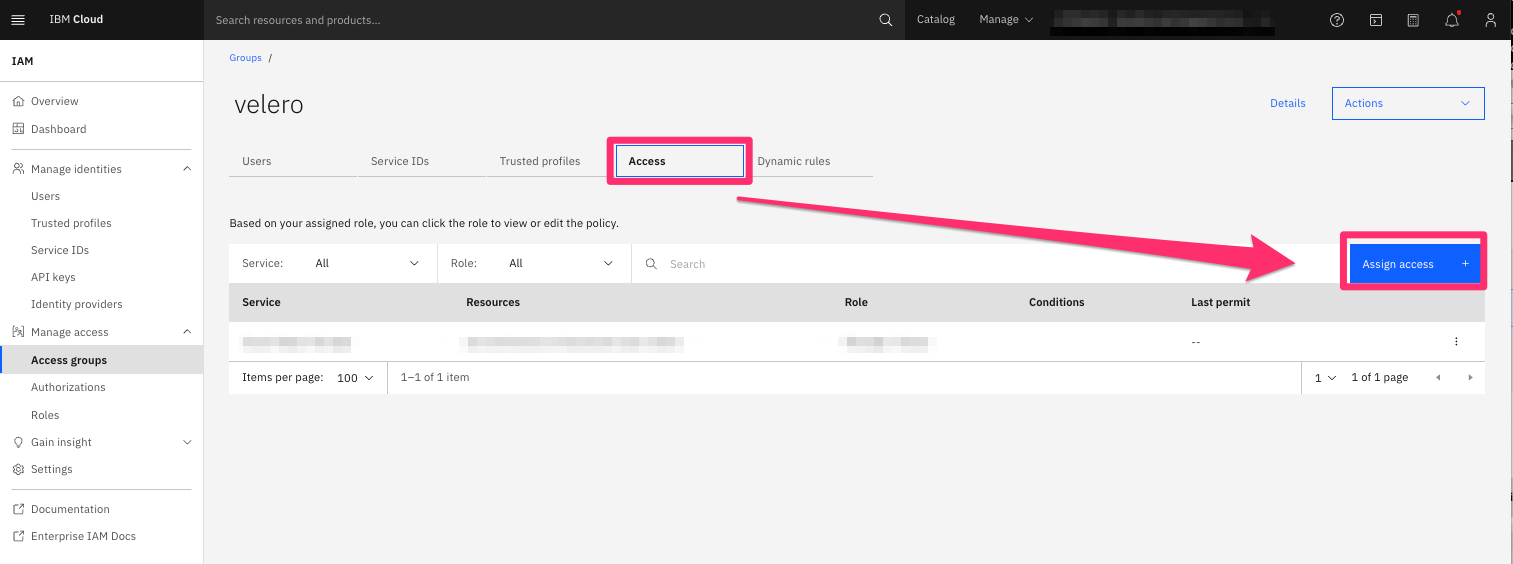Click the Manage identities people icon
1513x564 pixels.
18,169
